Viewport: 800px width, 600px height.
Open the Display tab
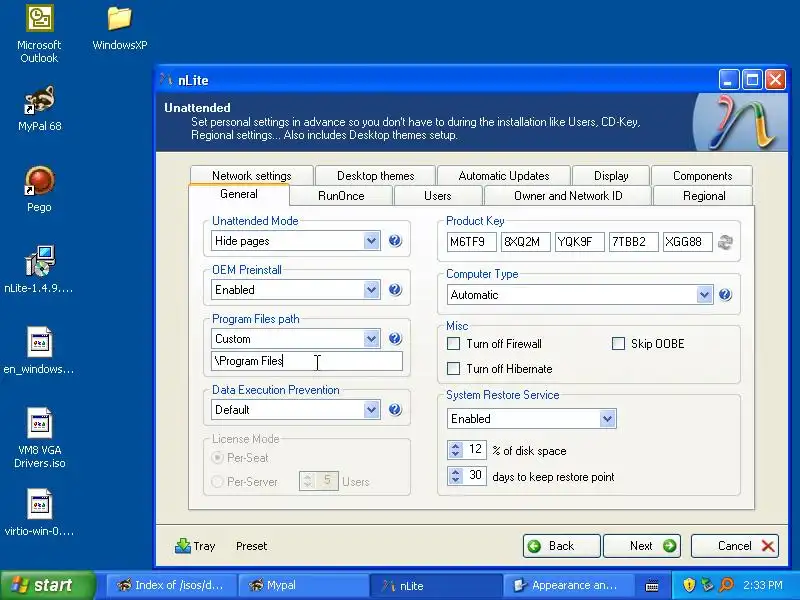[611, 176]
